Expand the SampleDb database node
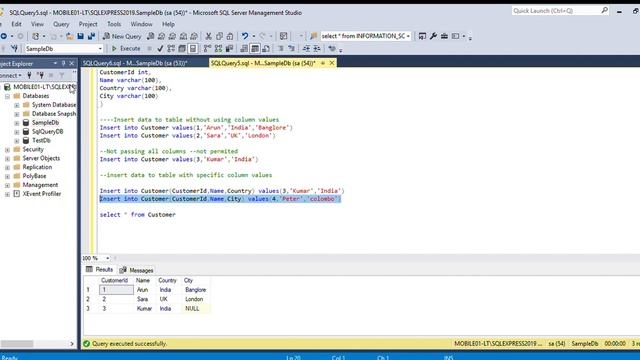 tap(17, 123)
